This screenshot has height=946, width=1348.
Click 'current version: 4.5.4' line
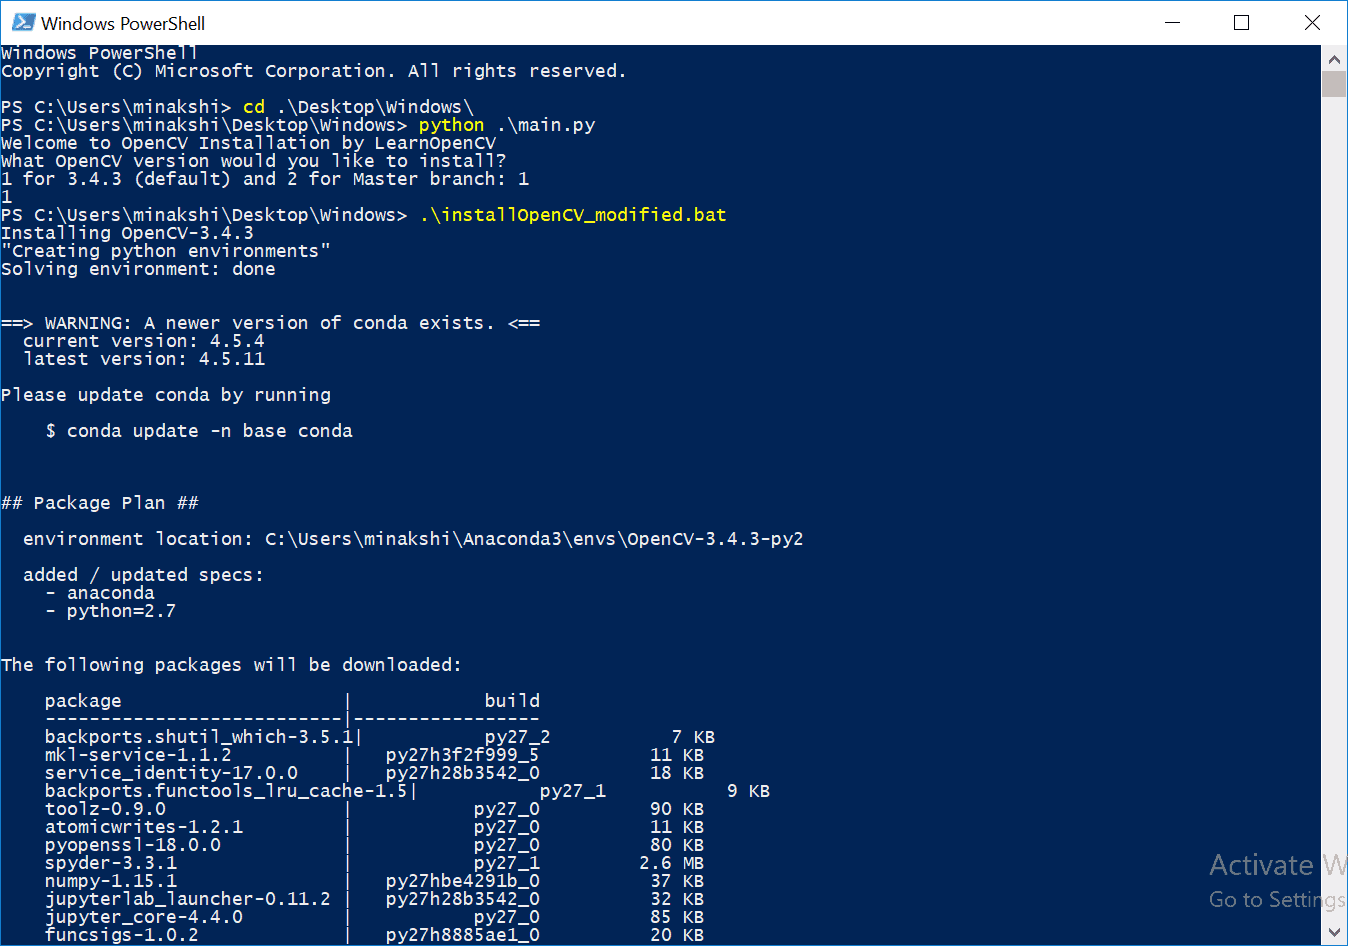(x=144, y=341)
